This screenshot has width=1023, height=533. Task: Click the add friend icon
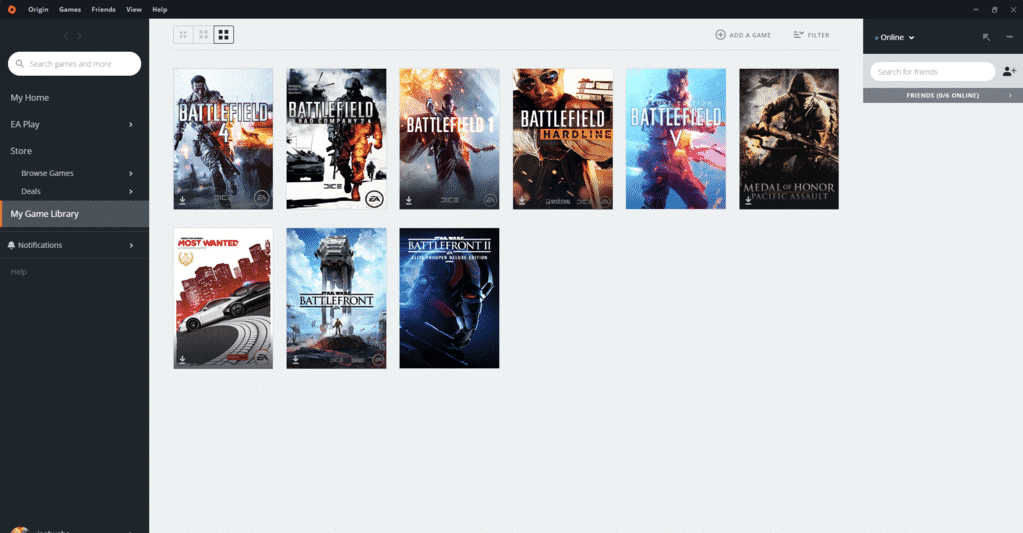pos(1009,71)
